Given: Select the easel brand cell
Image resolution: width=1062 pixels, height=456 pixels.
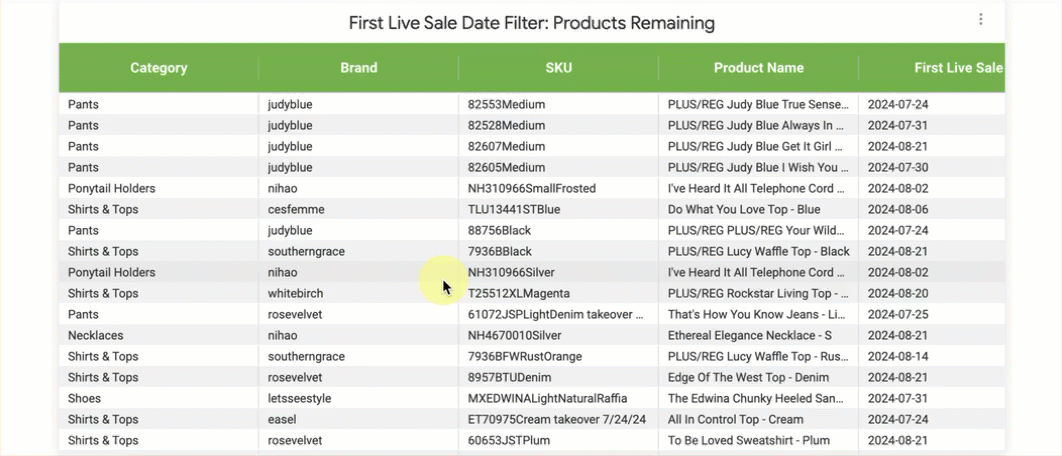Looking at the screenshot, I should tap(283, 419).
